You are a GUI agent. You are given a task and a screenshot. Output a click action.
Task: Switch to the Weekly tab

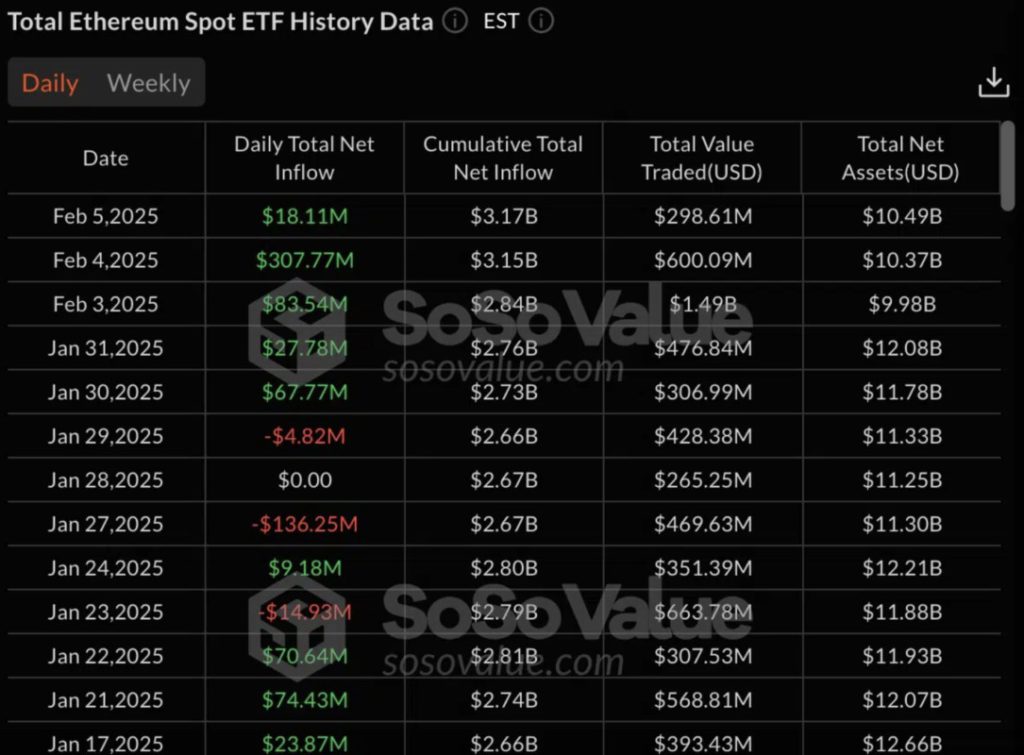[x=148, y=83]
